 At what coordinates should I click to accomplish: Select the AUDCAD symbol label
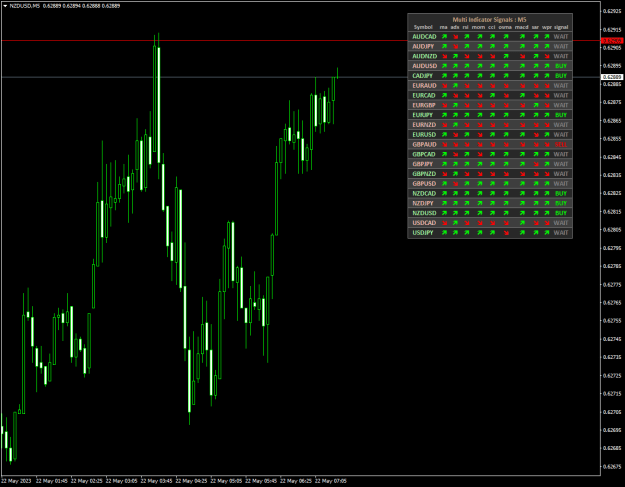(424, 37)
